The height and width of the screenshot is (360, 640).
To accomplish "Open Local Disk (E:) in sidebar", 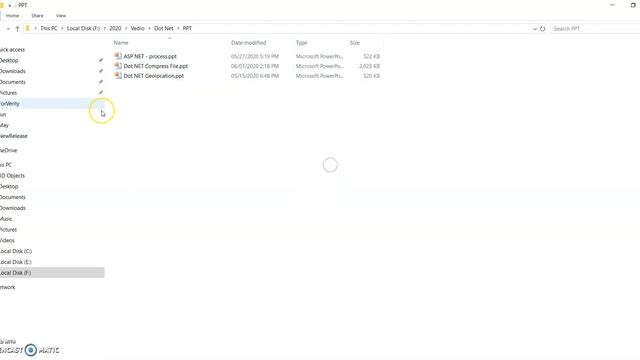I will 16,262.
